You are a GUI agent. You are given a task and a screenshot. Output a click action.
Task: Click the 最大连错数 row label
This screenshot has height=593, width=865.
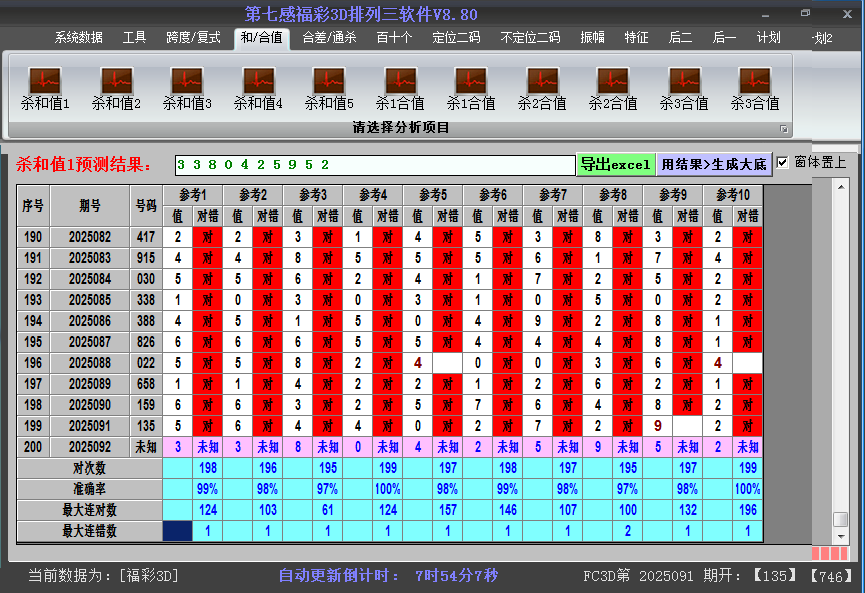90,531
